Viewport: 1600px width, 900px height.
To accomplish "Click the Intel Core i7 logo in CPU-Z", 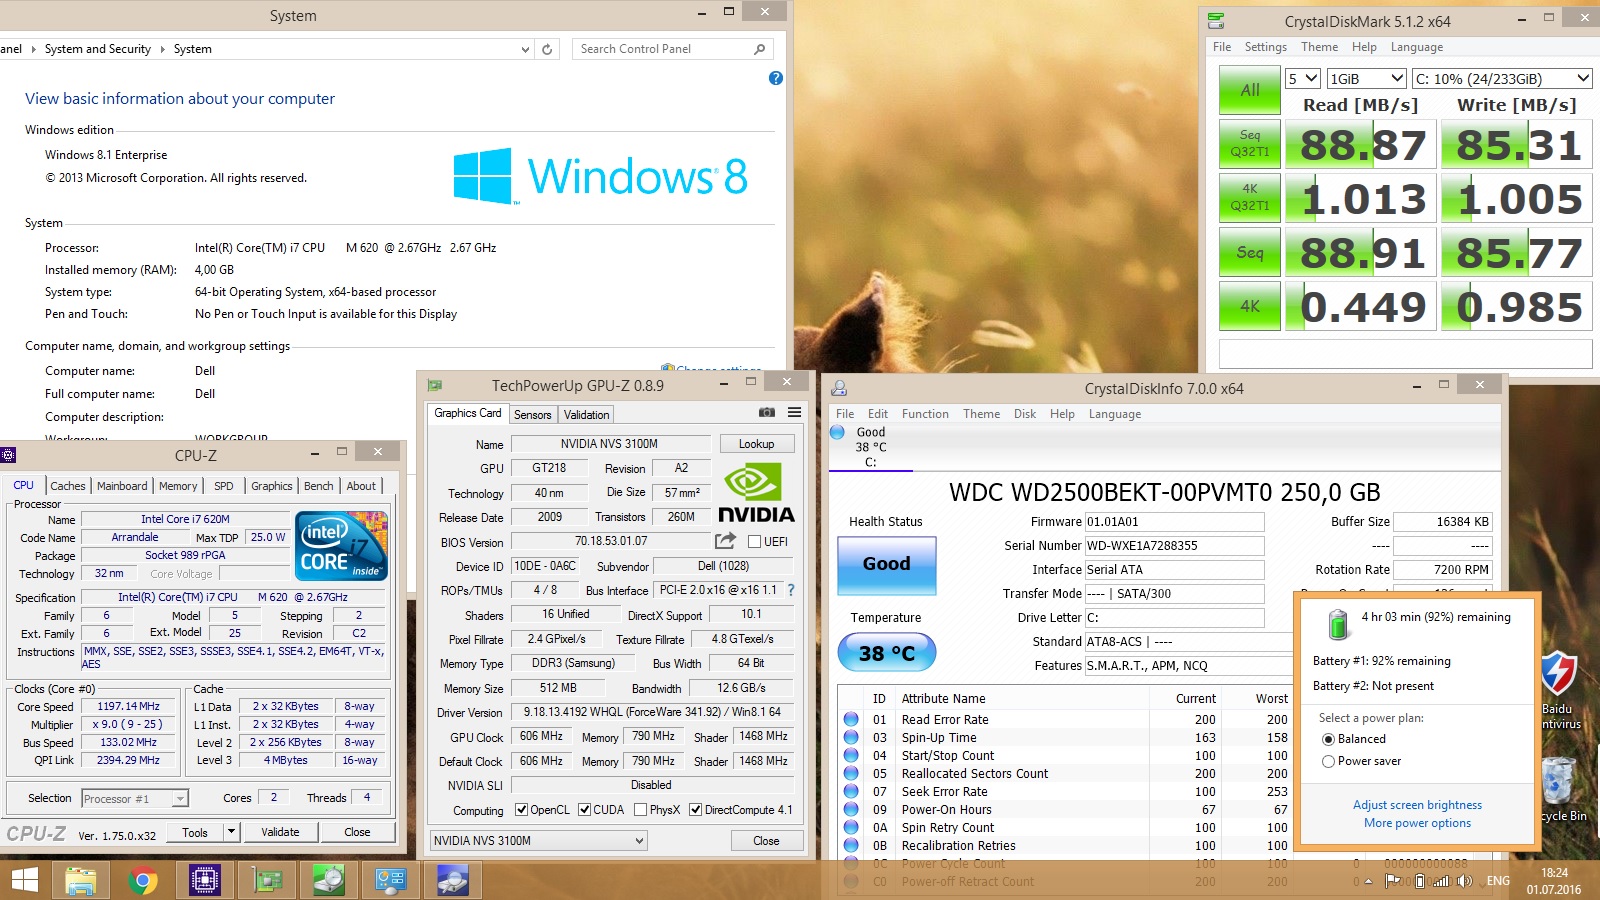I will pos(342,545).
